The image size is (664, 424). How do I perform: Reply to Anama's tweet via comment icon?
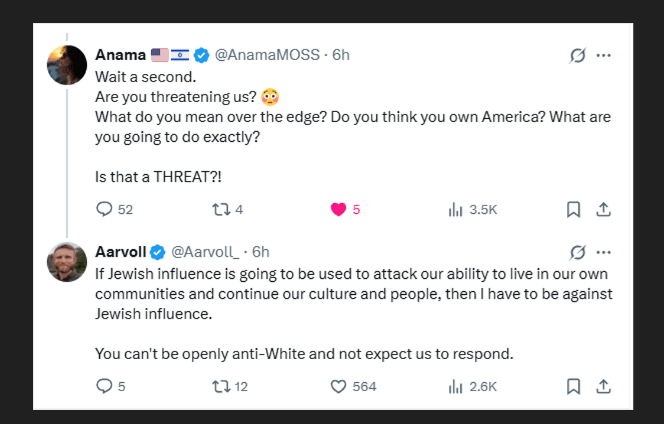tap(104, 209)
